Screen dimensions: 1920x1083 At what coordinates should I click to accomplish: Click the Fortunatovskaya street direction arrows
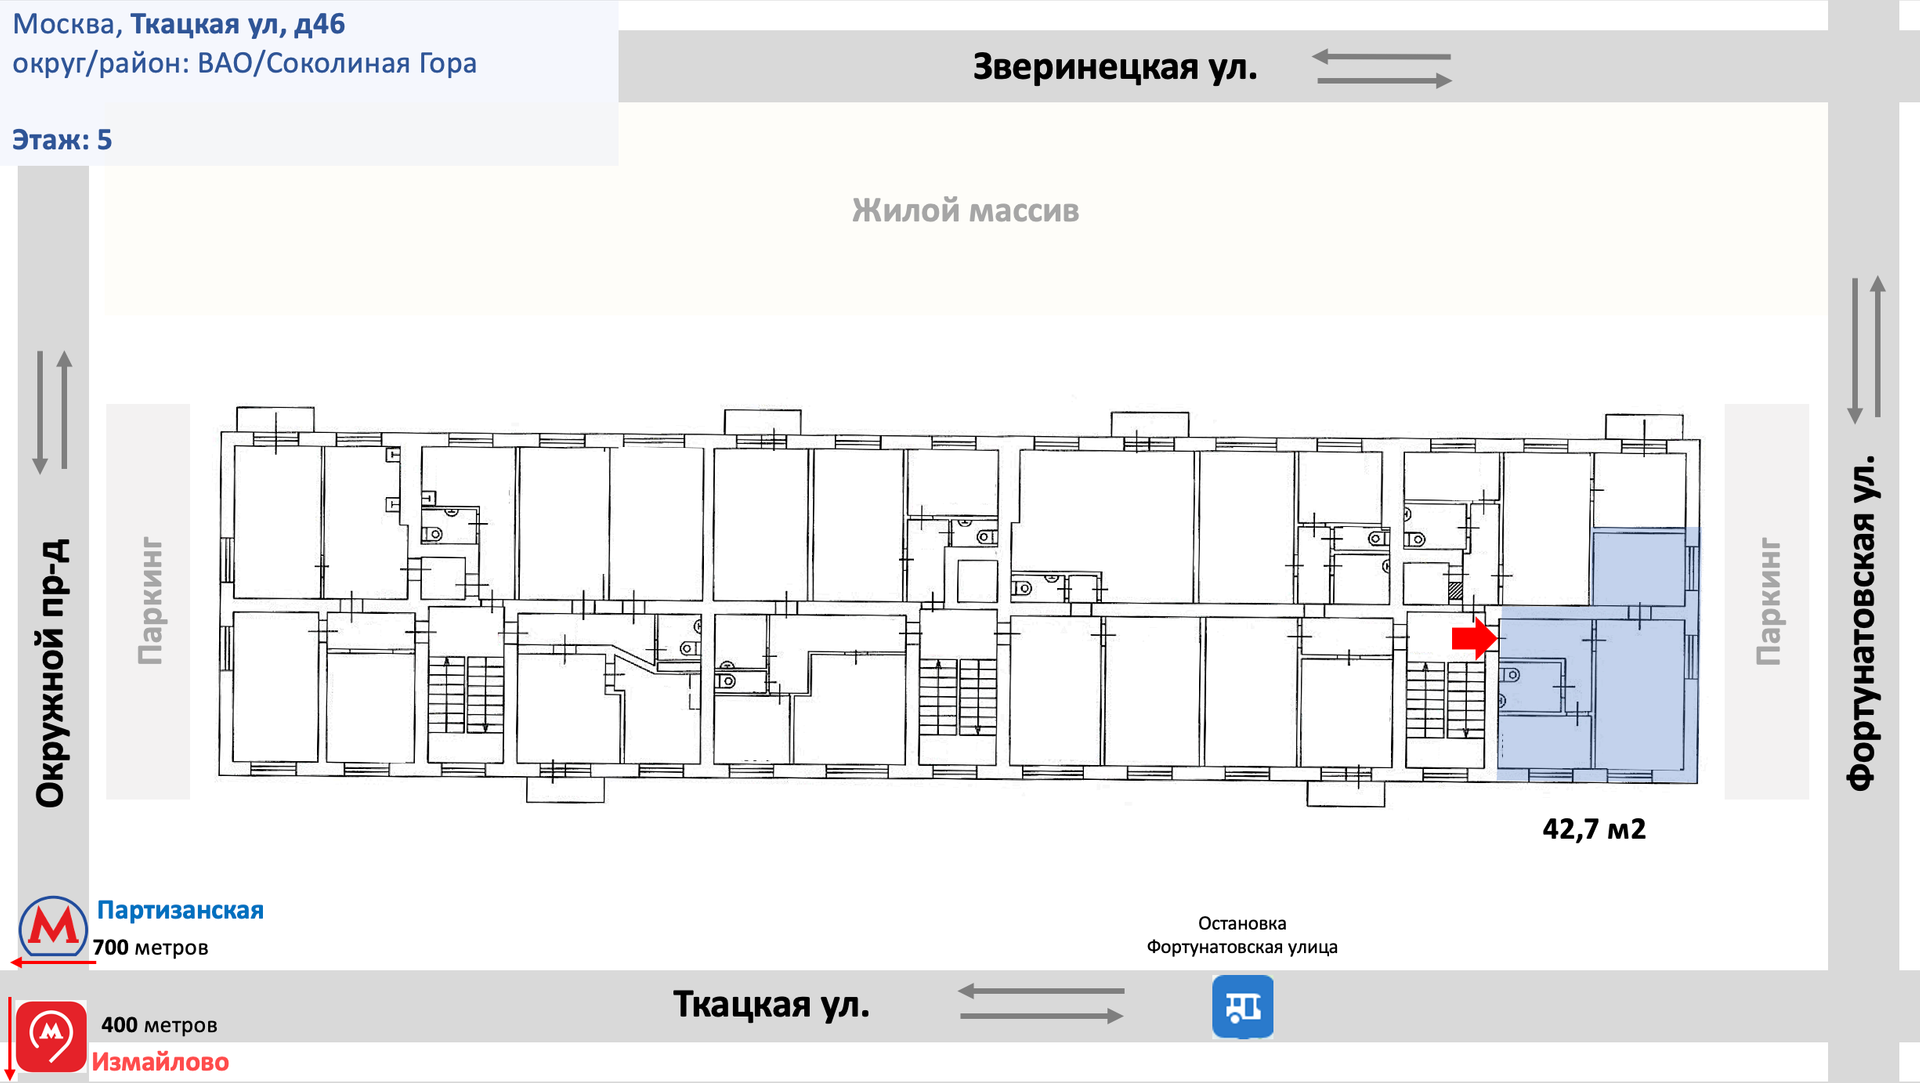(x=1866, y=349)
